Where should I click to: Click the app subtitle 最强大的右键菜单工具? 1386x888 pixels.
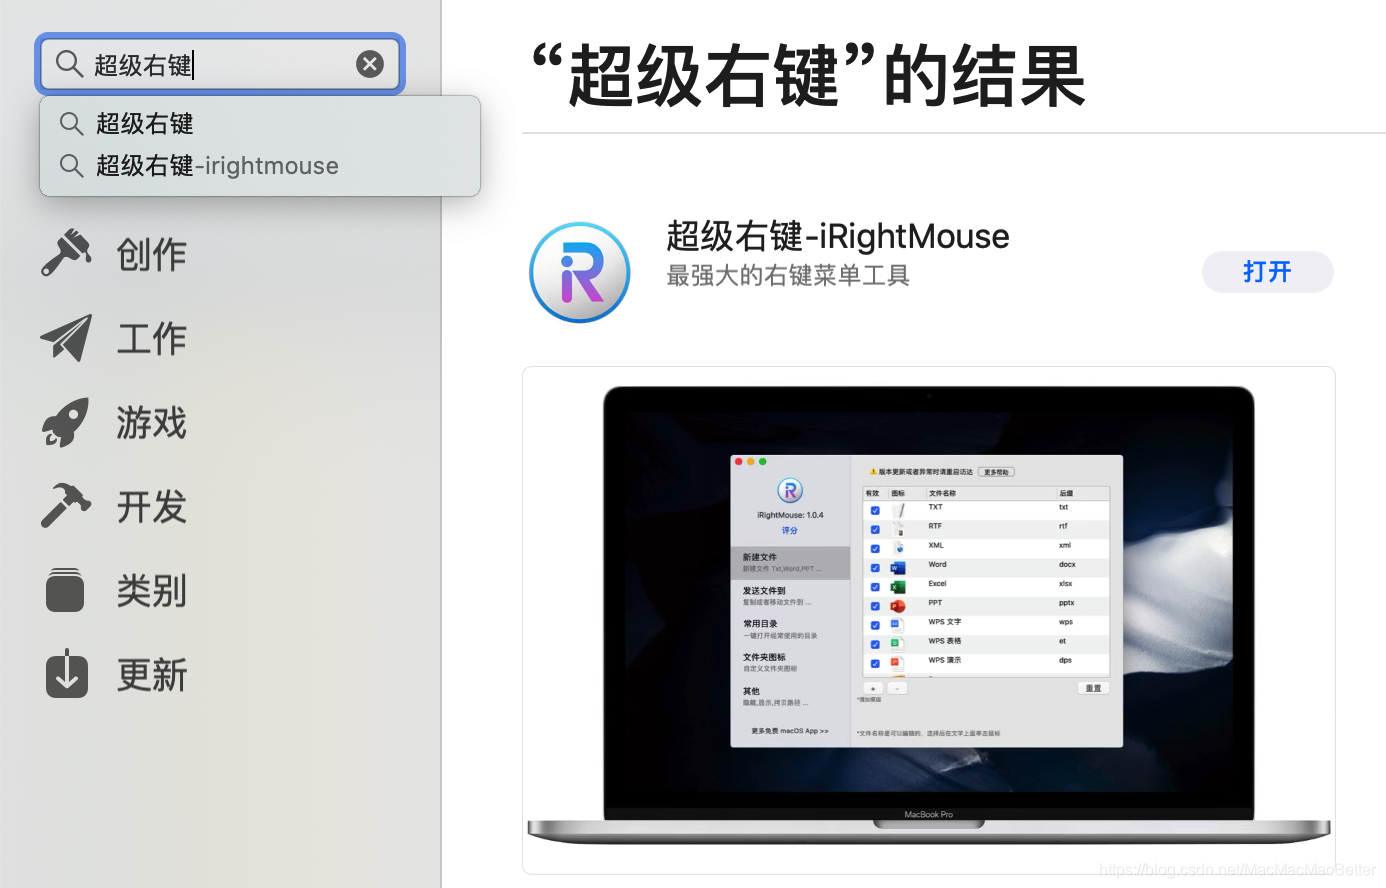click(x=788, y=276)
